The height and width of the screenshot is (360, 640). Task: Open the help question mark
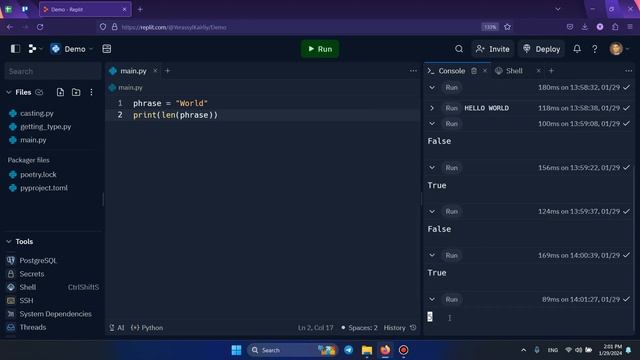click(x=595, y=49)
